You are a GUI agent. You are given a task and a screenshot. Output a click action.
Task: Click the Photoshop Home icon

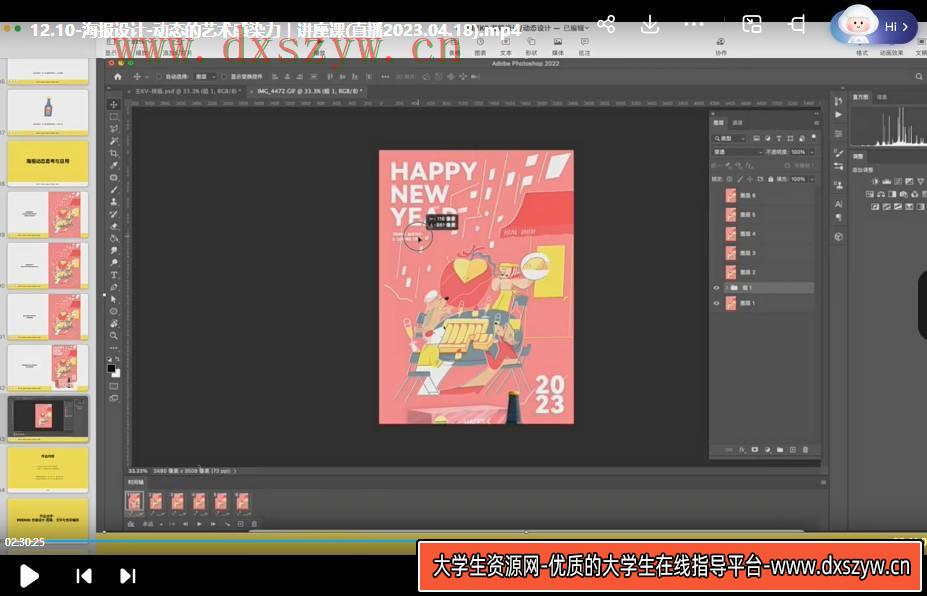118,77
